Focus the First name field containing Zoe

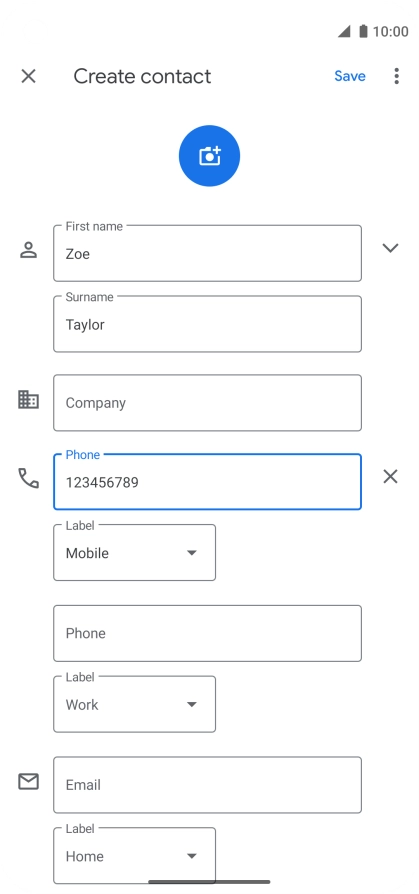click(x=208, y=253)
